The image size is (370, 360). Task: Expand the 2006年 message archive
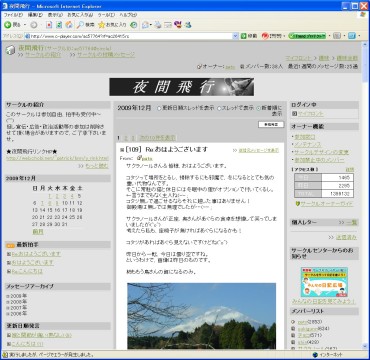pyautogui.click(x=8, y=313)
